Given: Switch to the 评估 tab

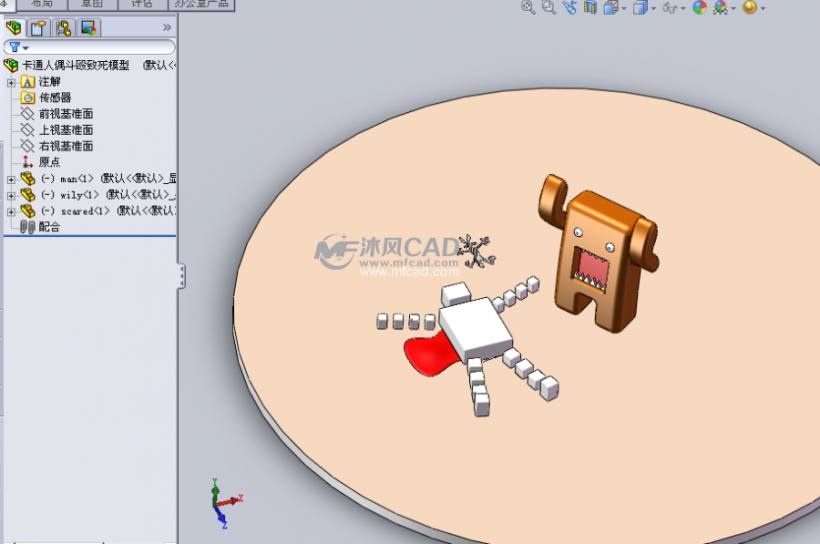Looking at the screenshot, I should (142, 4).
